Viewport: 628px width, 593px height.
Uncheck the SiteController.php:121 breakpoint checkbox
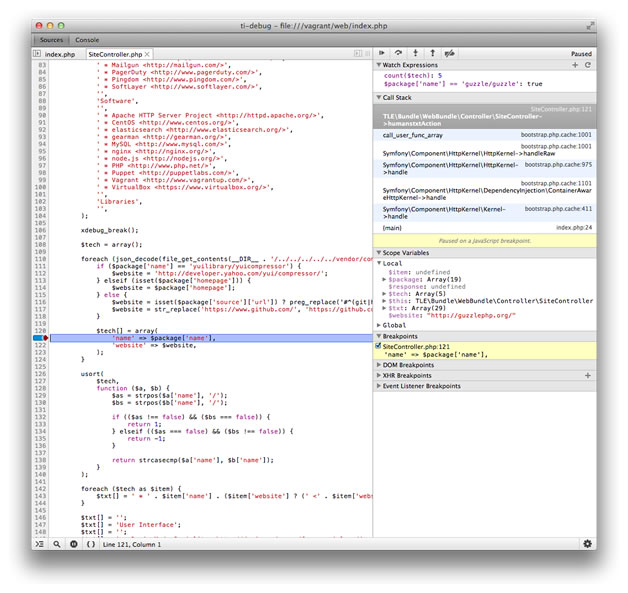378,346
